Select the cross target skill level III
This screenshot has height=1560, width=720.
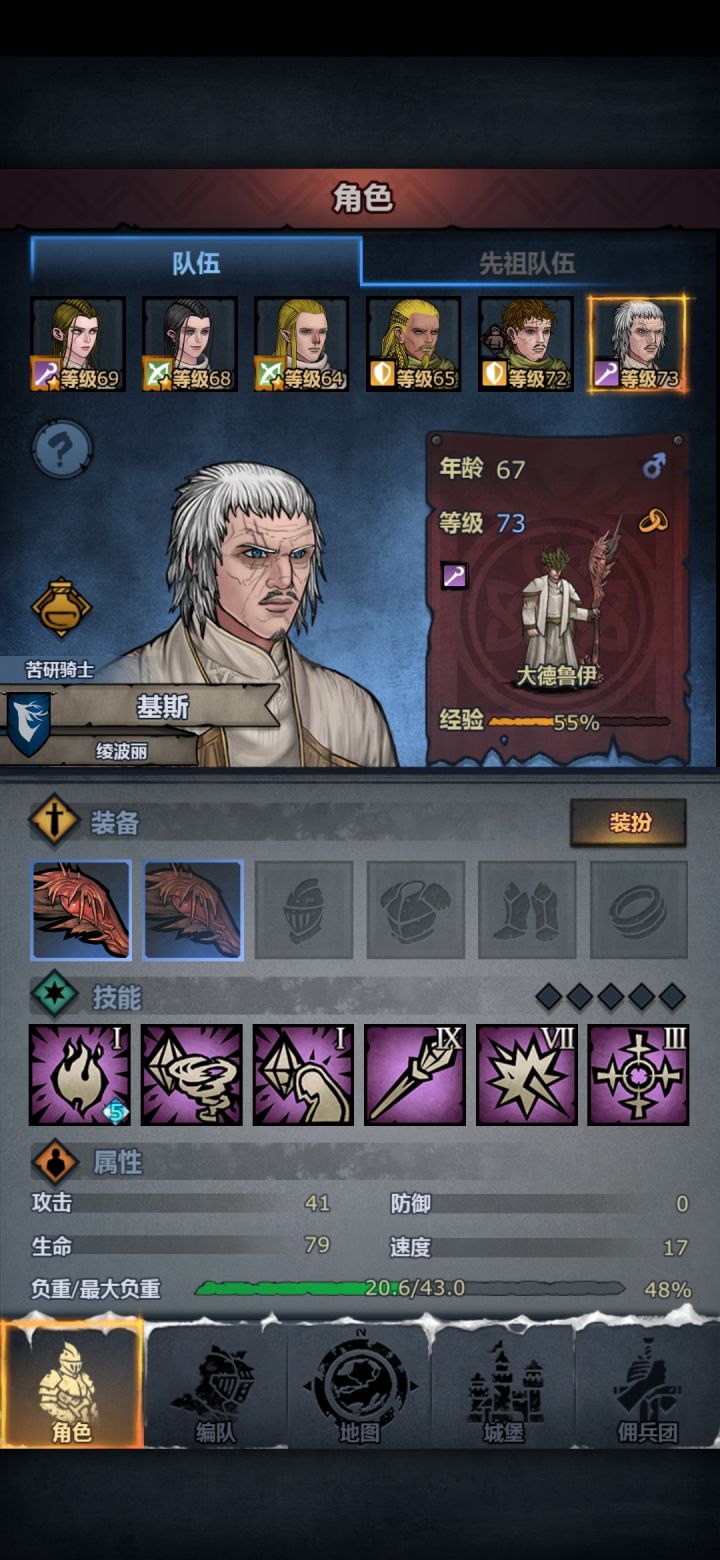[638, 1074]
